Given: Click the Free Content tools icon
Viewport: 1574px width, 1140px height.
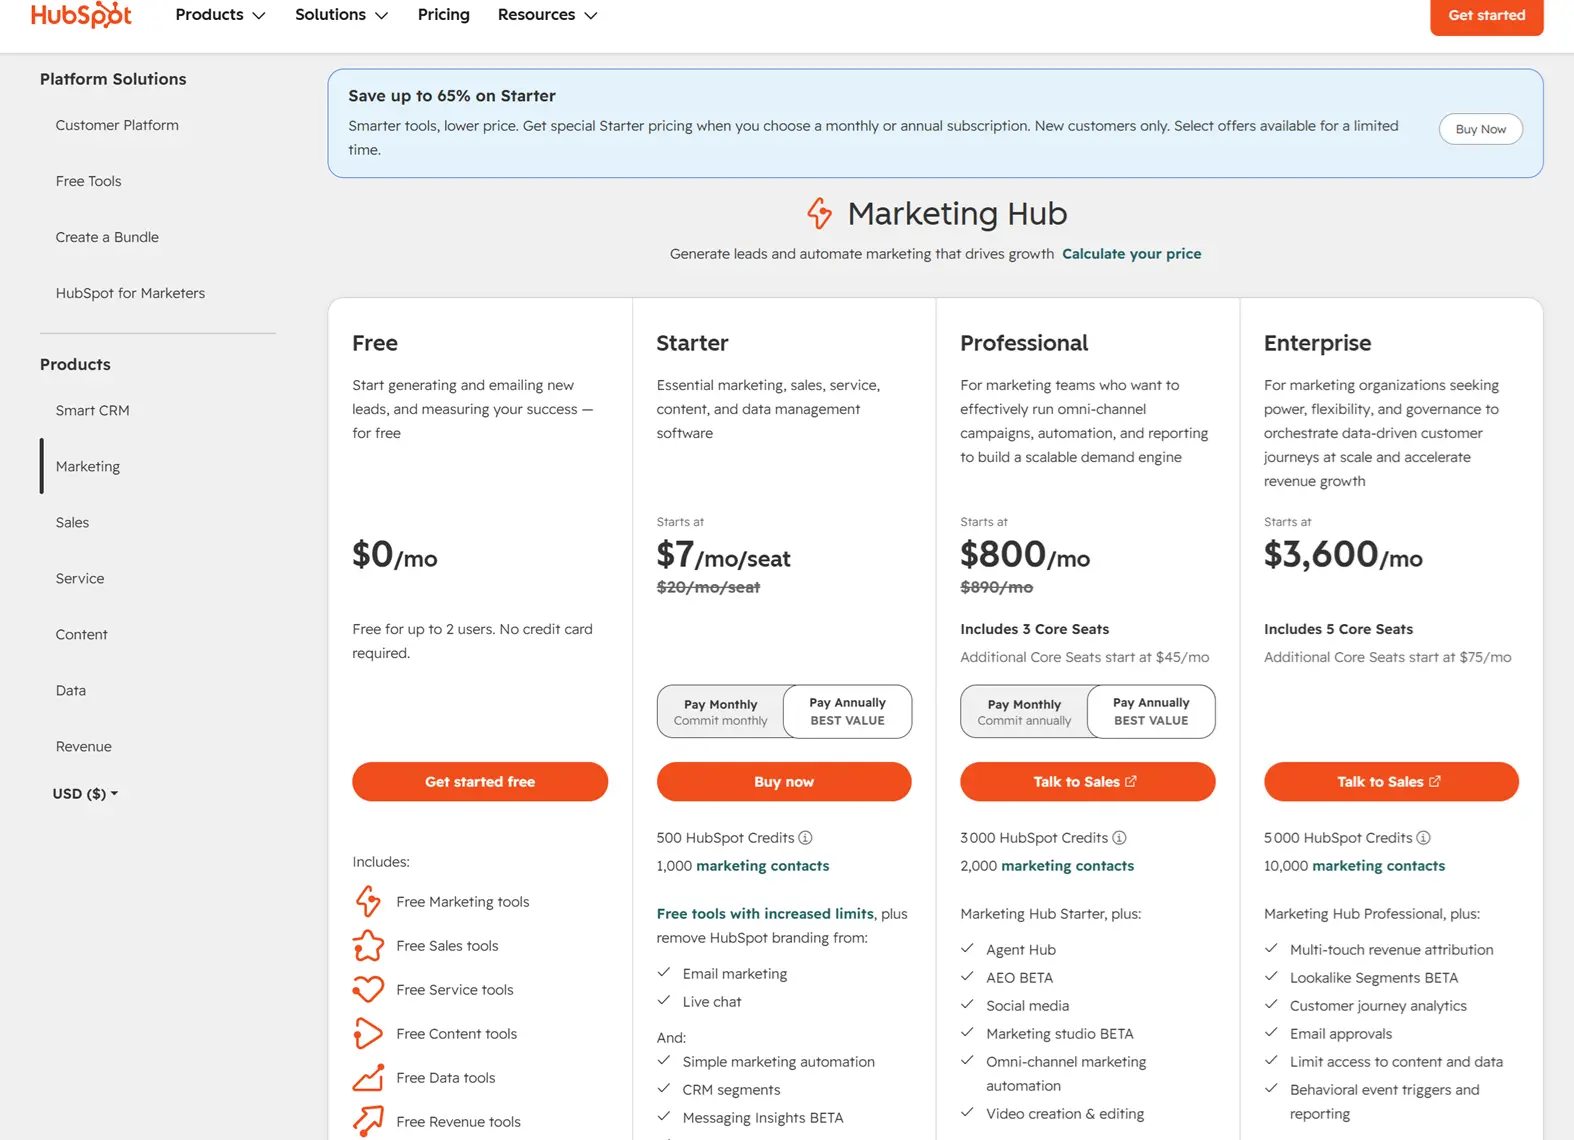Looking at the screenshot, I should point(368,1033).
